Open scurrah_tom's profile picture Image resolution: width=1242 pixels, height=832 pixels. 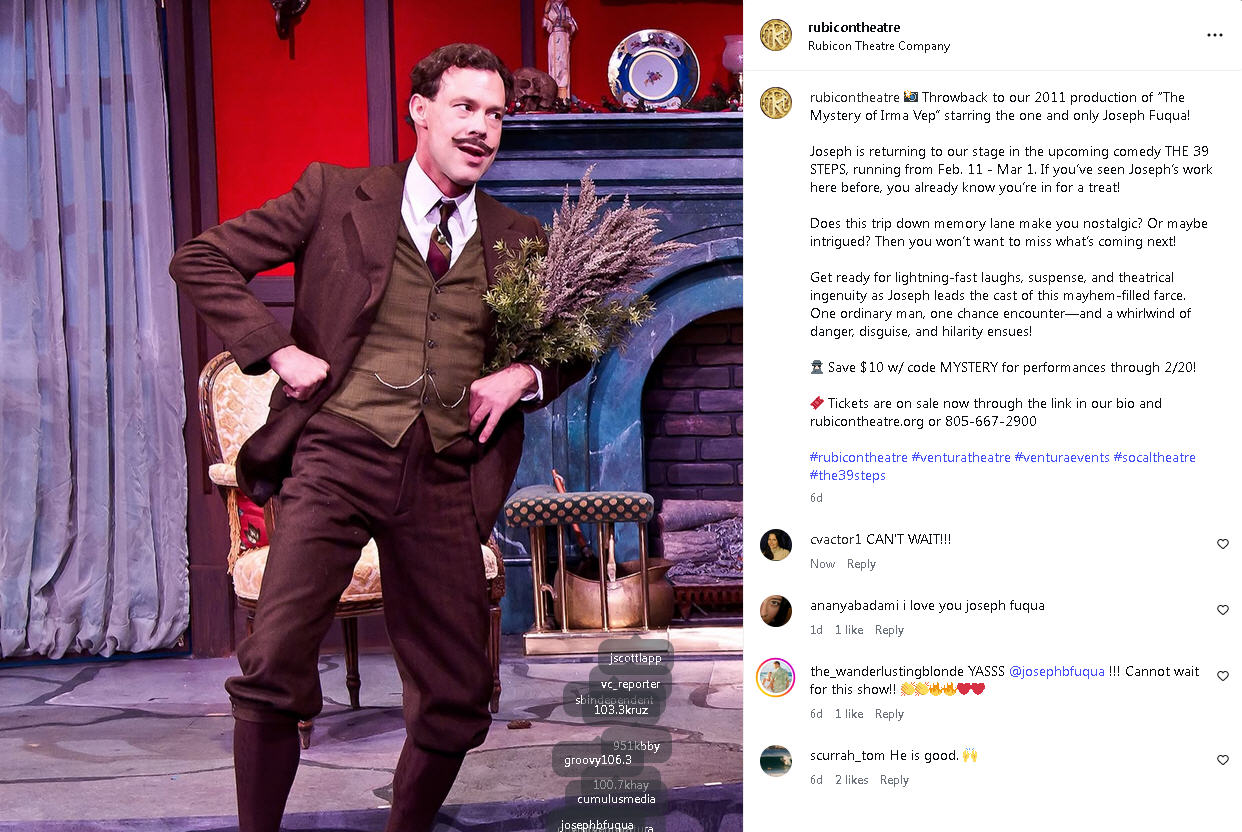(776, 761)
